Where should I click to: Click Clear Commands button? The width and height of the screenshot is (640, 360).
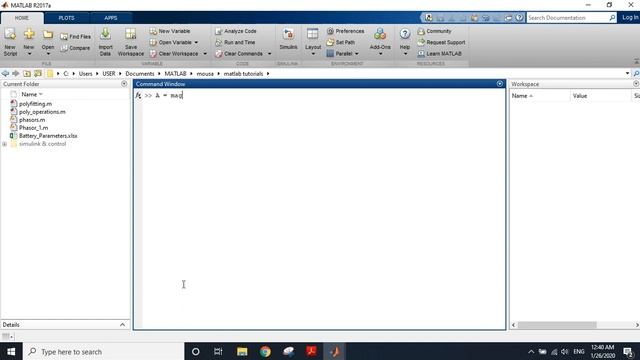(239, 54)
